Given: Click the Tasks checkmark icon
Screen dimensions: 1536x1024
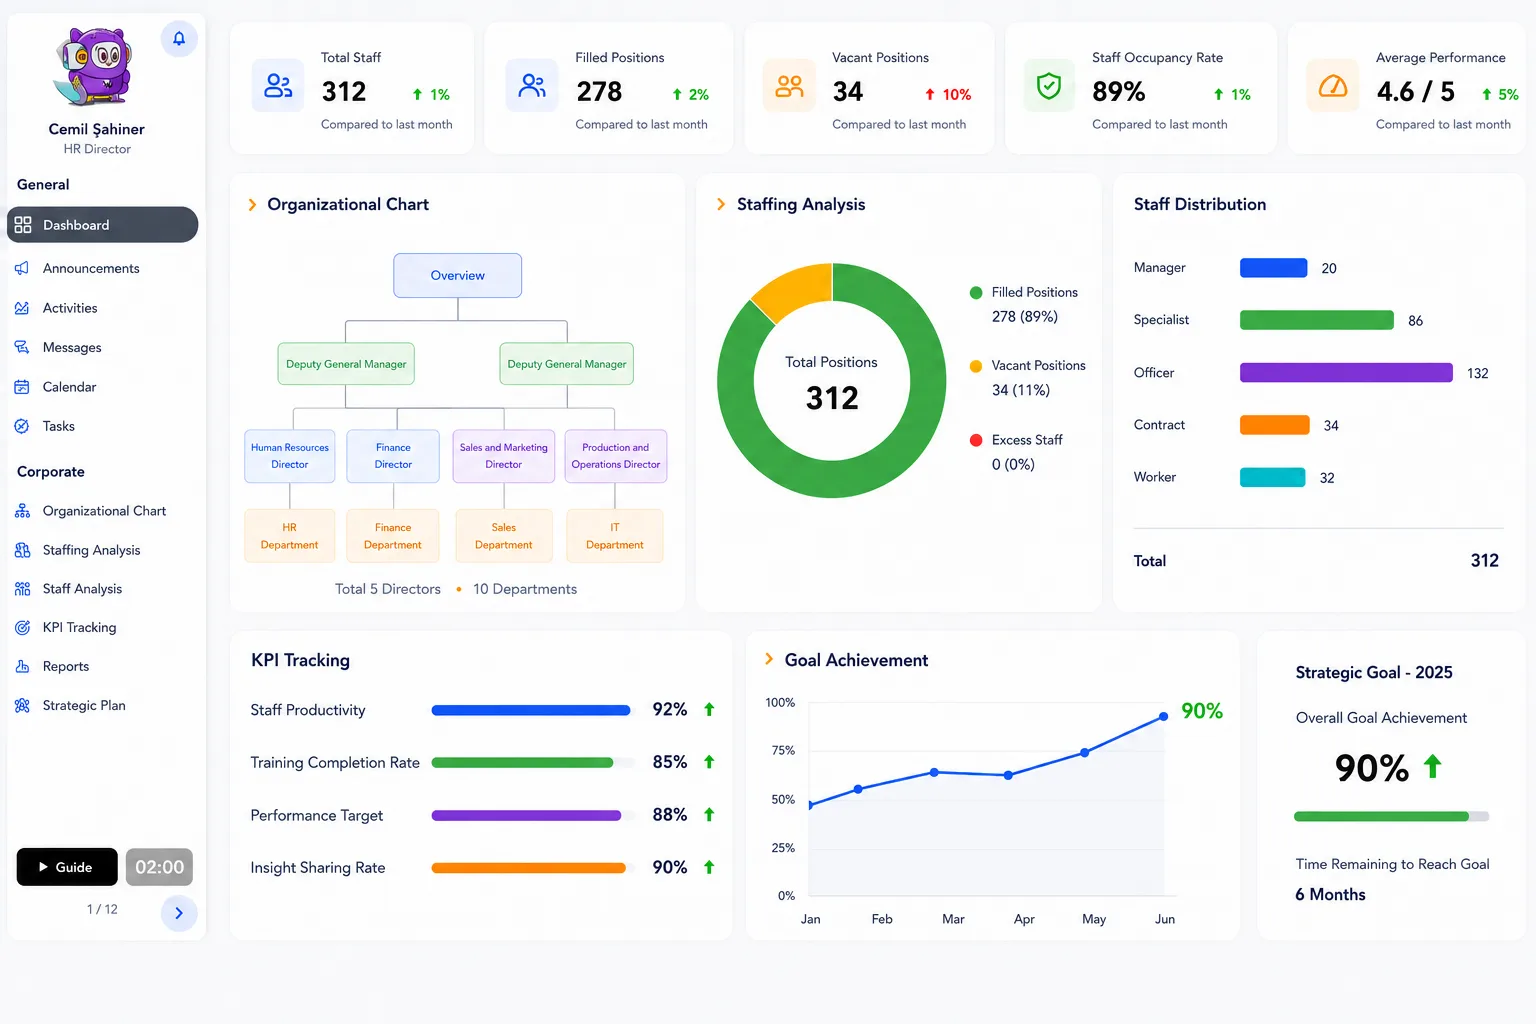Looking at the screenshot, I should (x=22, y=426).
